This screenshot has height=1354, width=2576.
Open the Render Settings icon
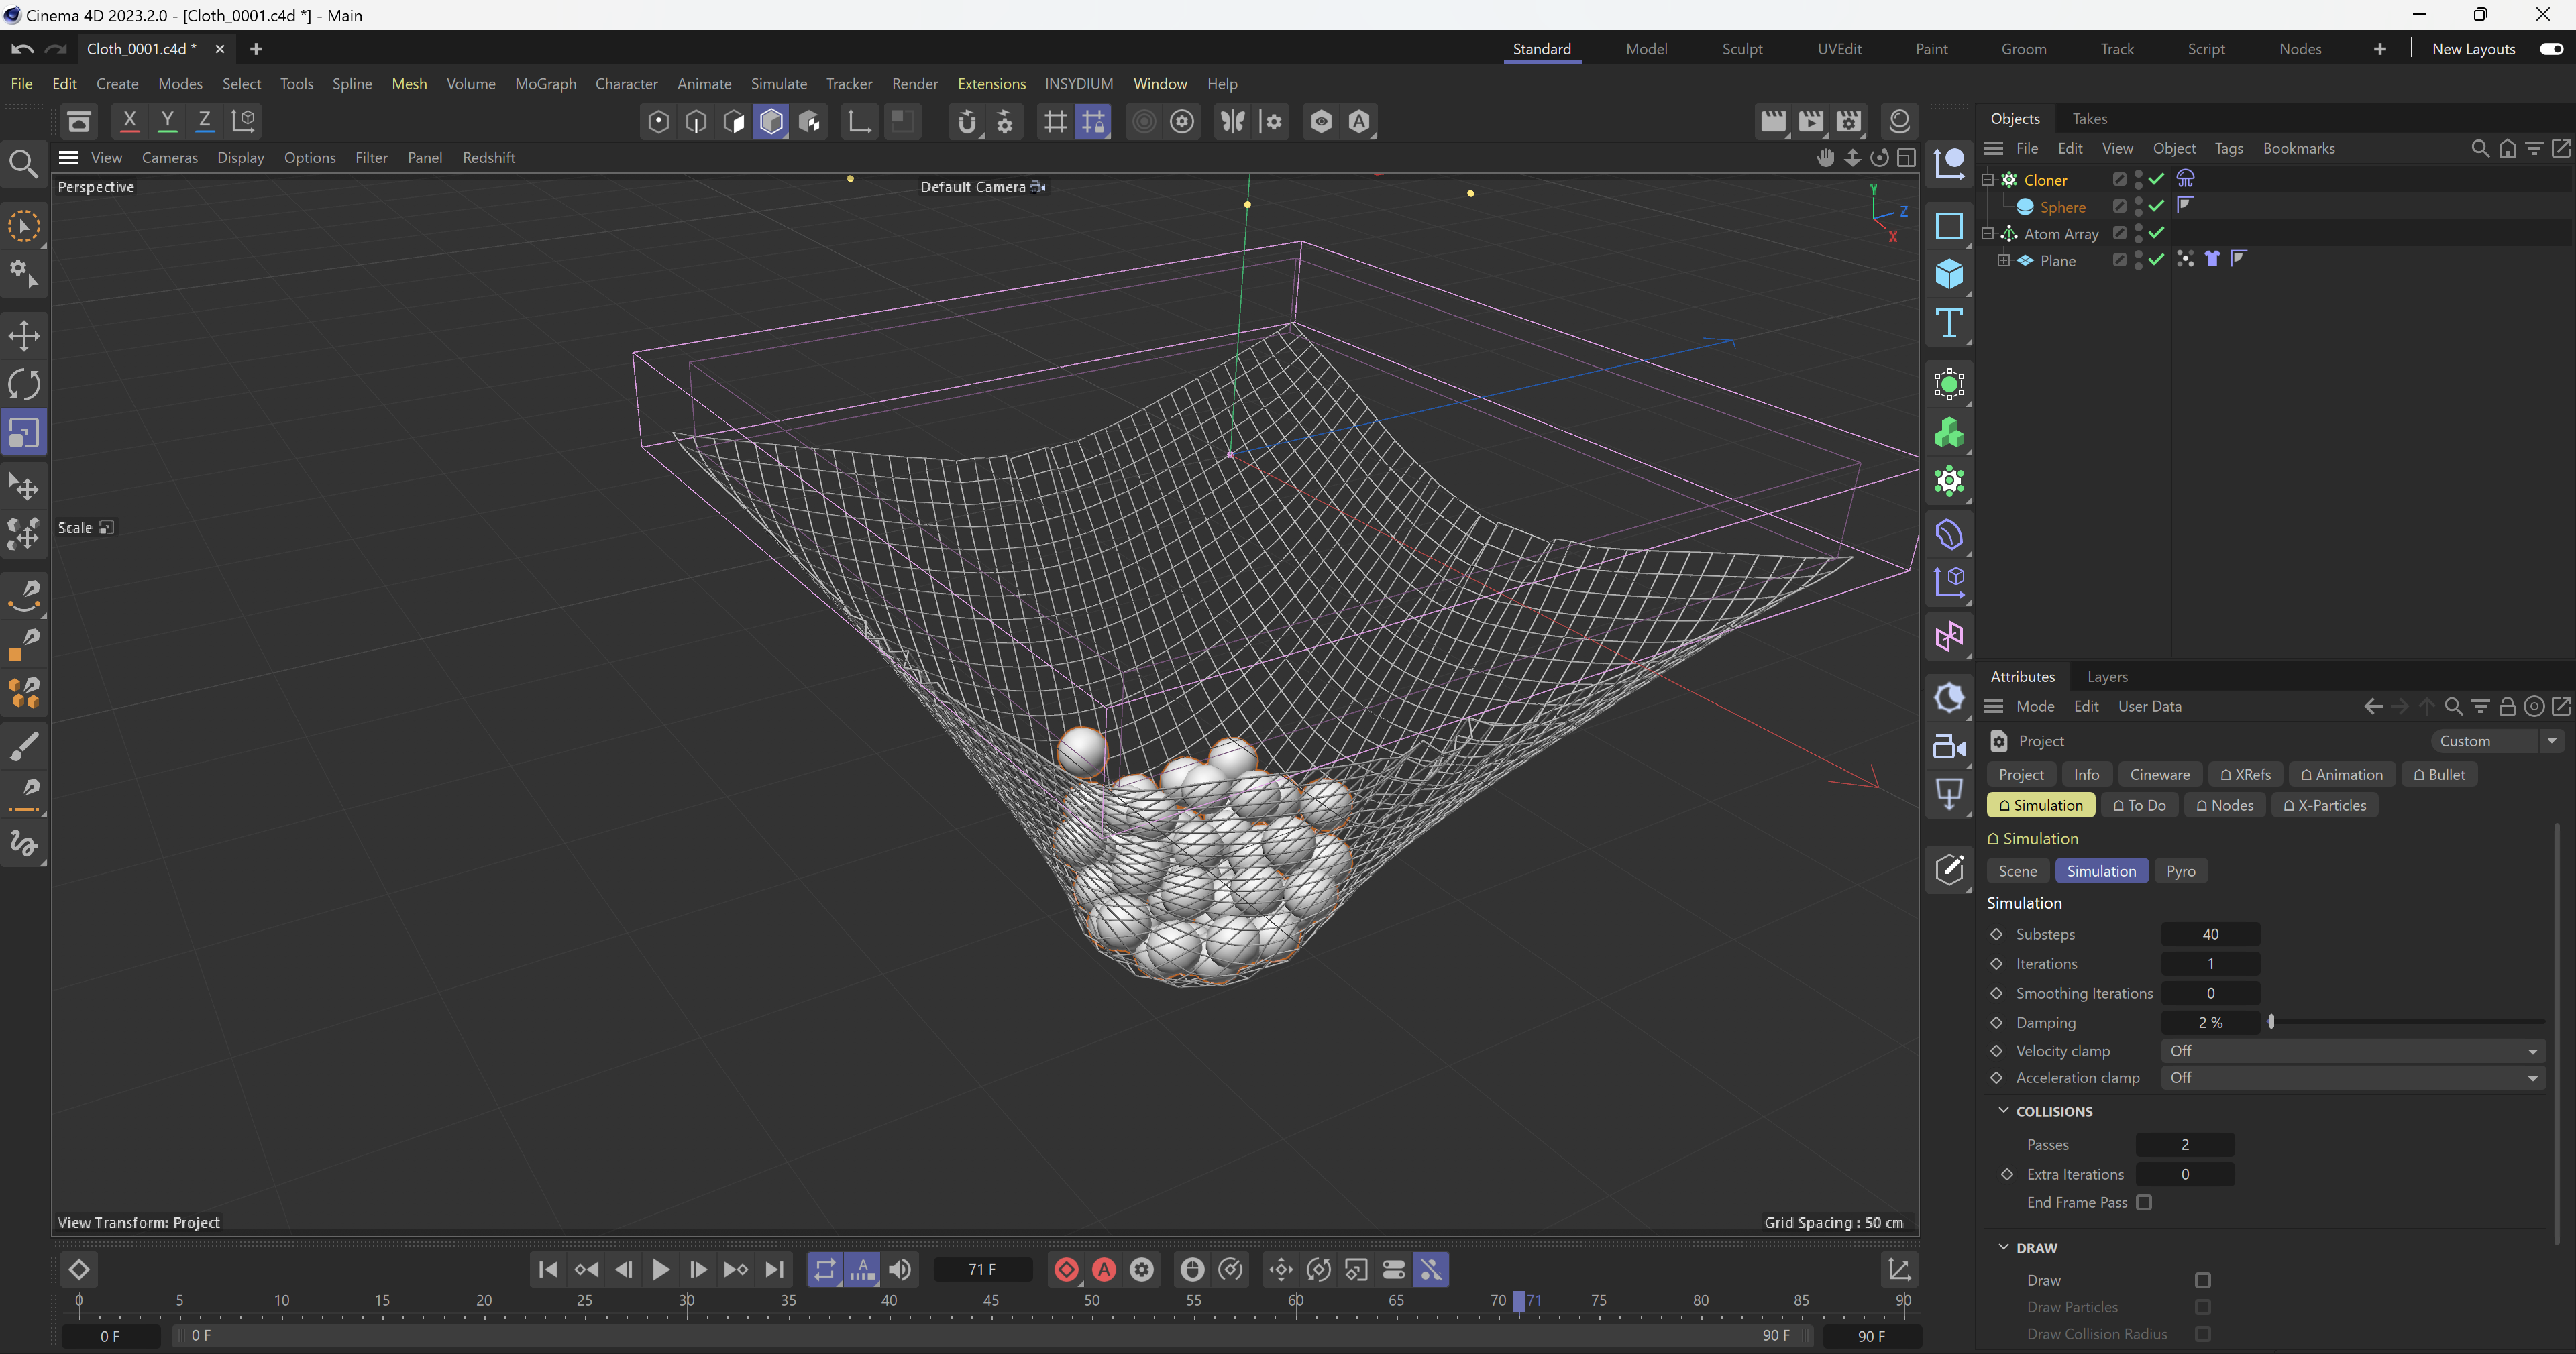[1849, 122]
